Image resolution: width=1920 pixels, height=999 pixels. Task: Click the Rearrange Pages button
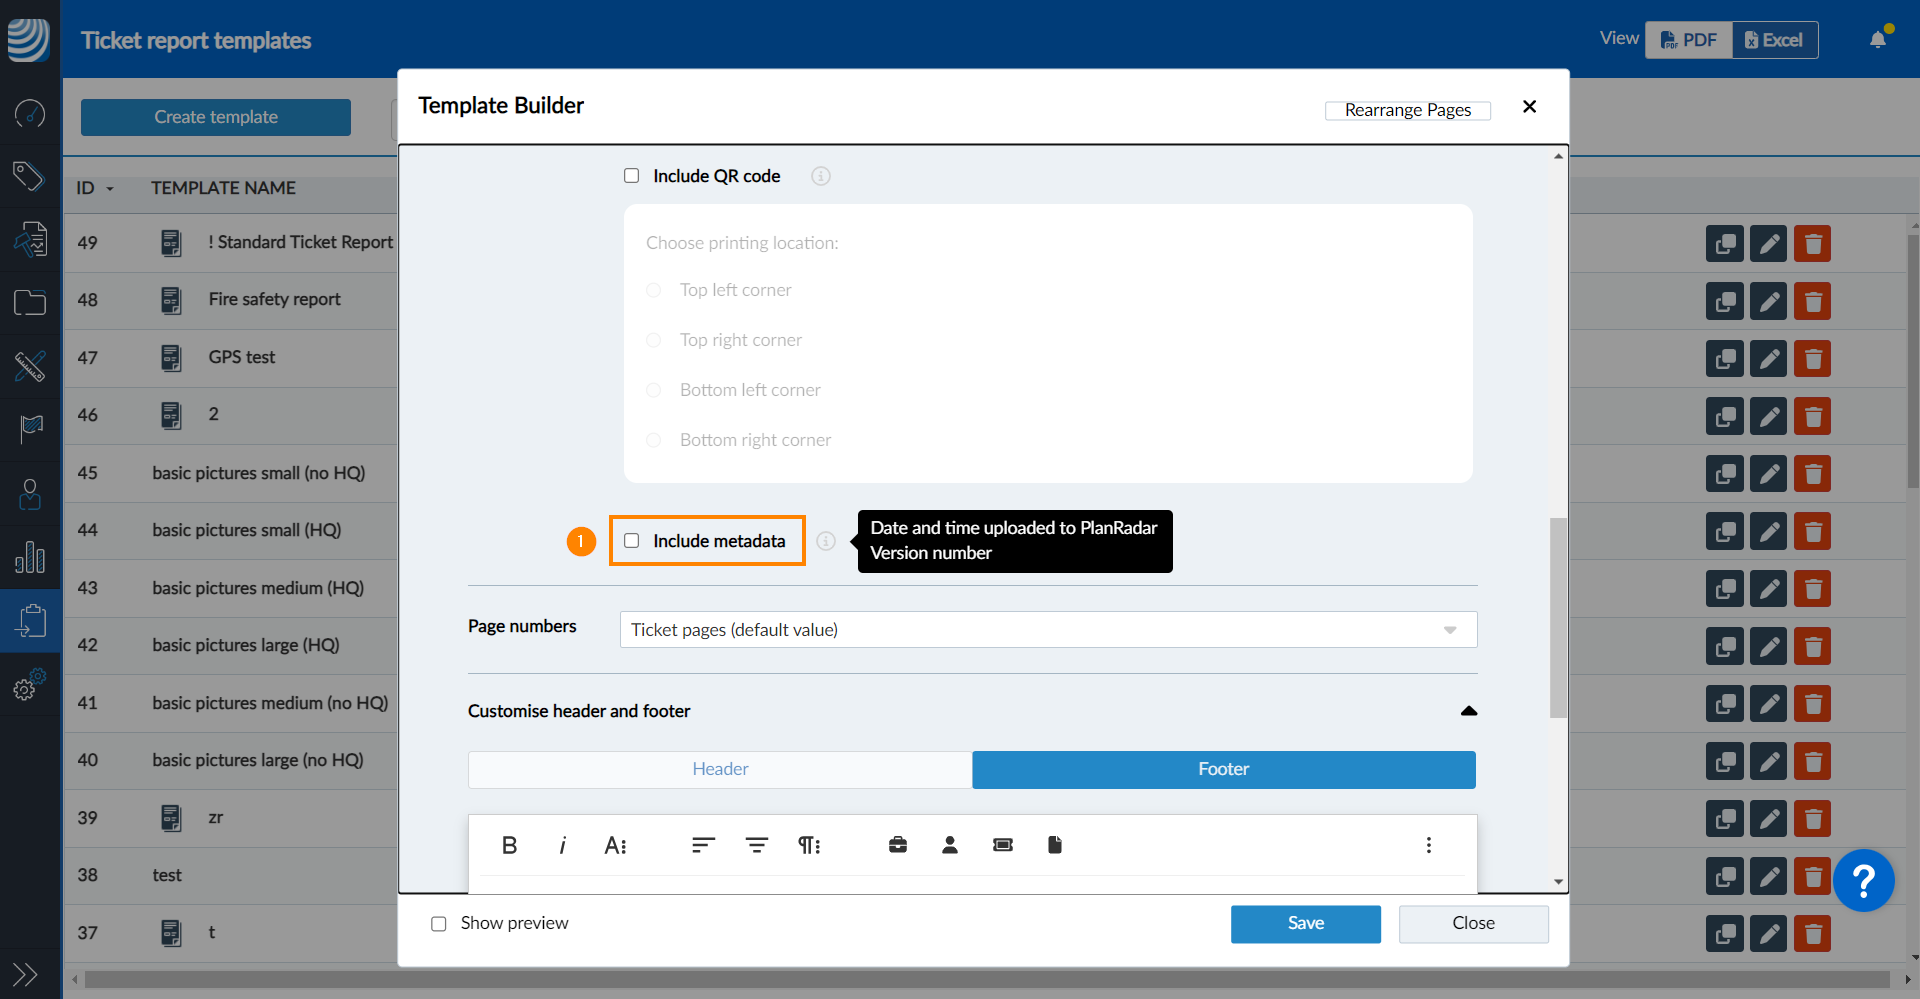(x=1407, y=110)
